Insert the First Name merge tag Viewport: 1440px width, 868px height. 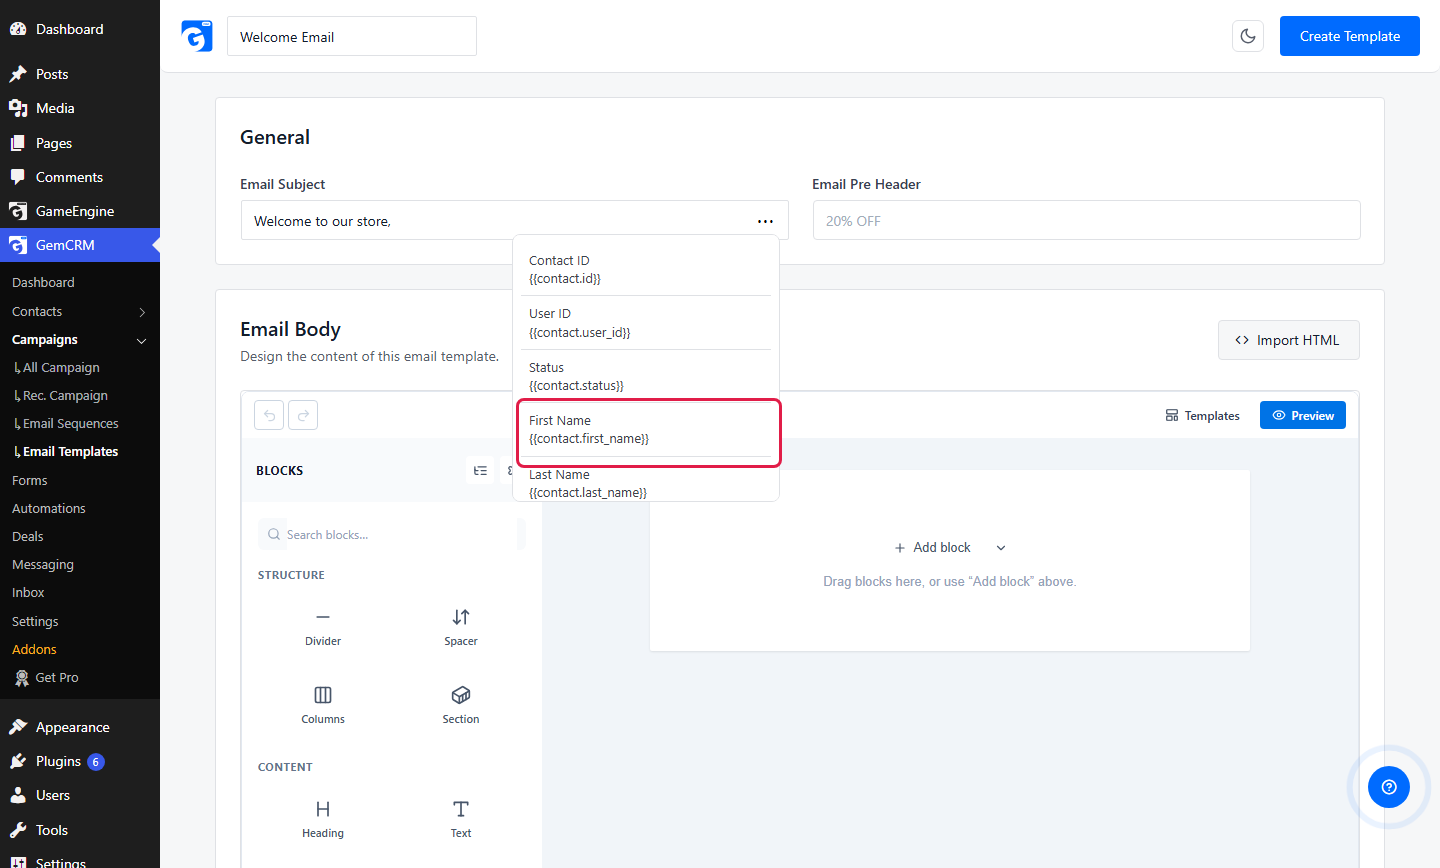(648, 430)
